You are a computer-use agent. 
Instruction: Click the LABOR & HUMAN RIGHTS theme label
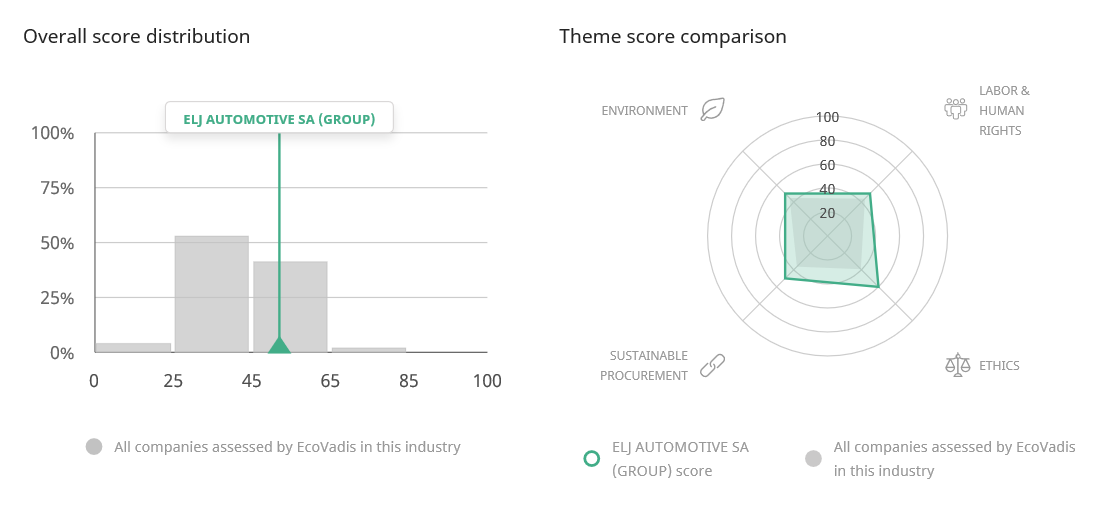(1004, 110)
